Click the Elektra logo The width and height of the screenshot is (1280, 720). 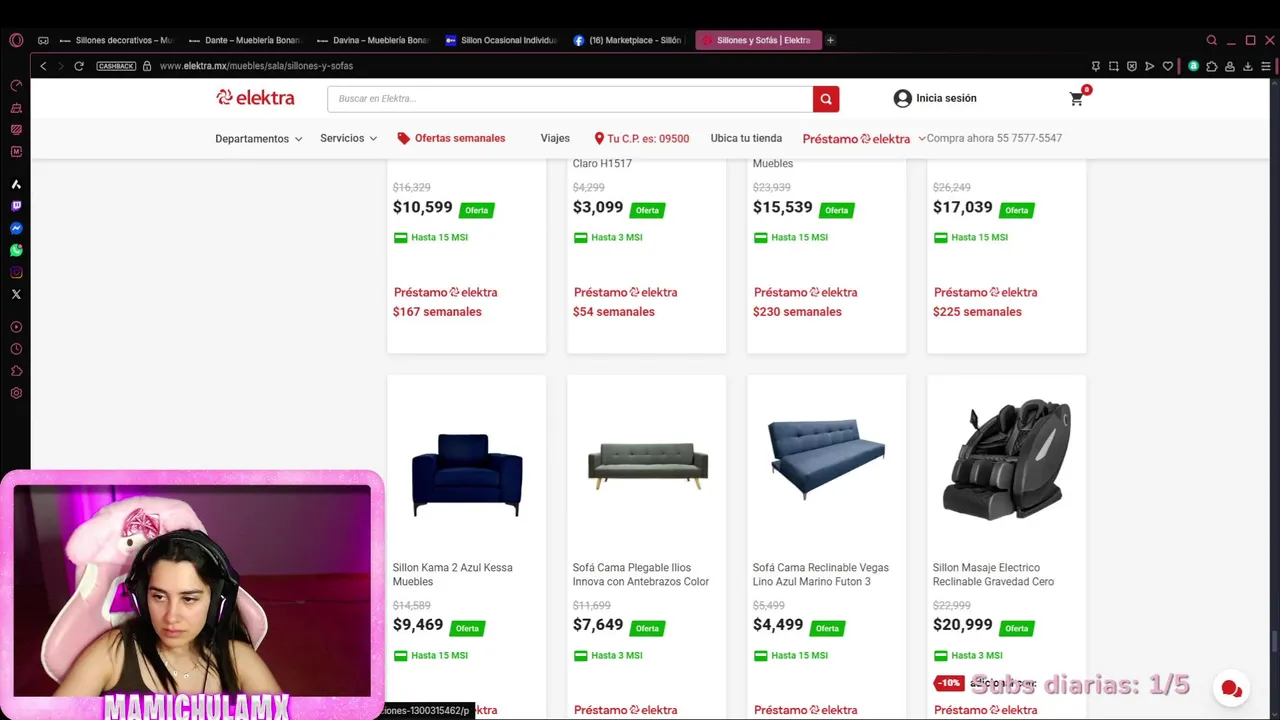tap(255, 97)
